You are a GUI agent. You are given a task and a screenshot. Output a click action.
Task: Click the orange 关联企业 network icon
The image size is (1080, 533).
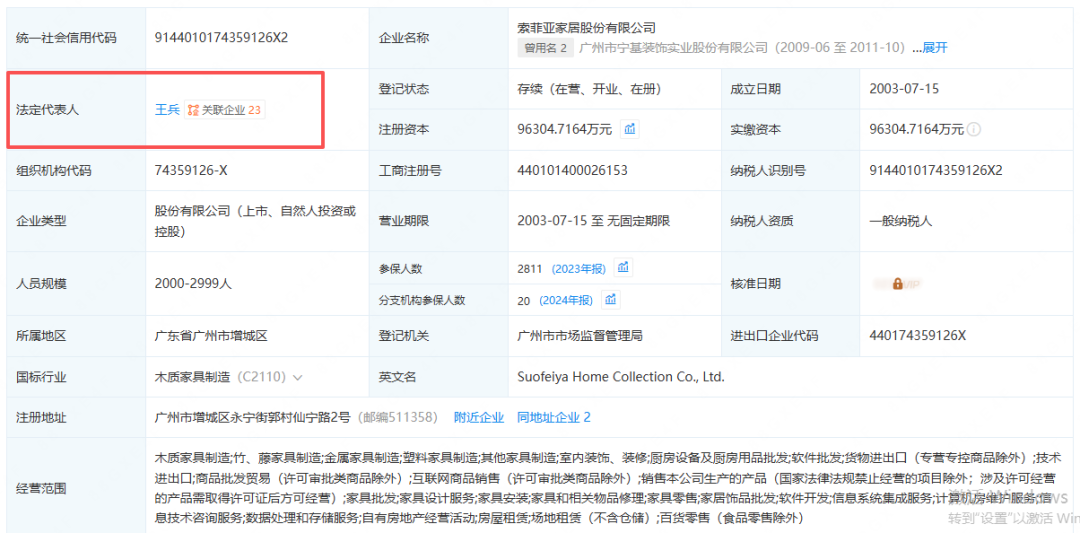click(x=193, y=110)
